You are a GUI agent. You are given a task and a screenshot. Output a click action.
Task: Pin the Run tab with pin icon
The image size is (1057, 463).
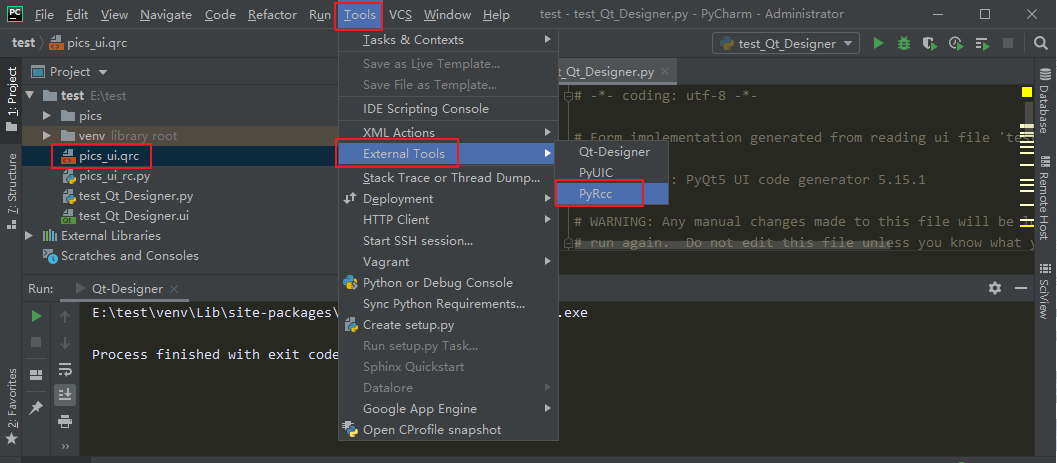pyautogui.click(x=36, y=408)
